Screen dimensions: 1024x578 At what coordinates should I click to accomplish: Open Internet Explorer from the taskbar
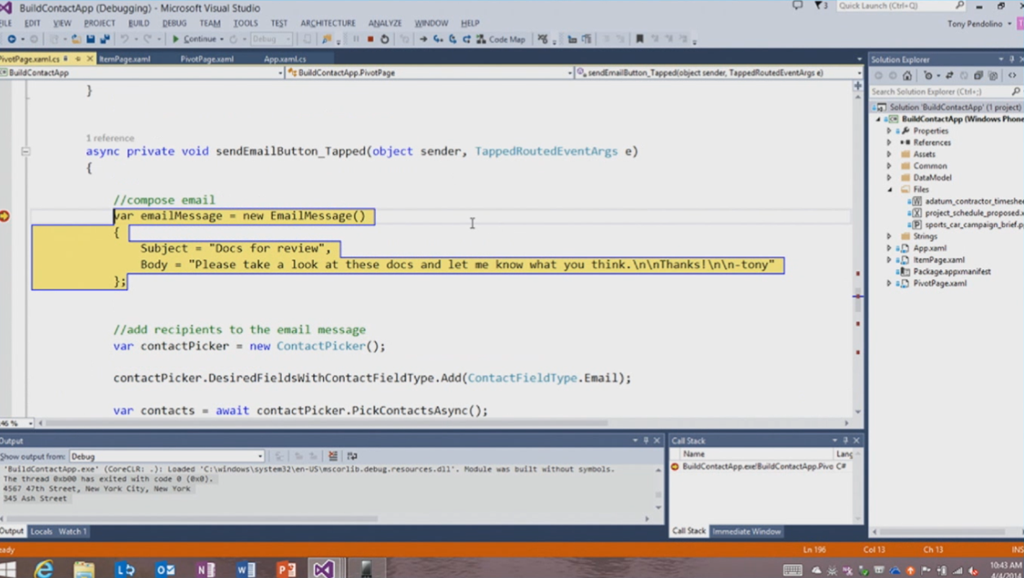(x=44, y=570)
